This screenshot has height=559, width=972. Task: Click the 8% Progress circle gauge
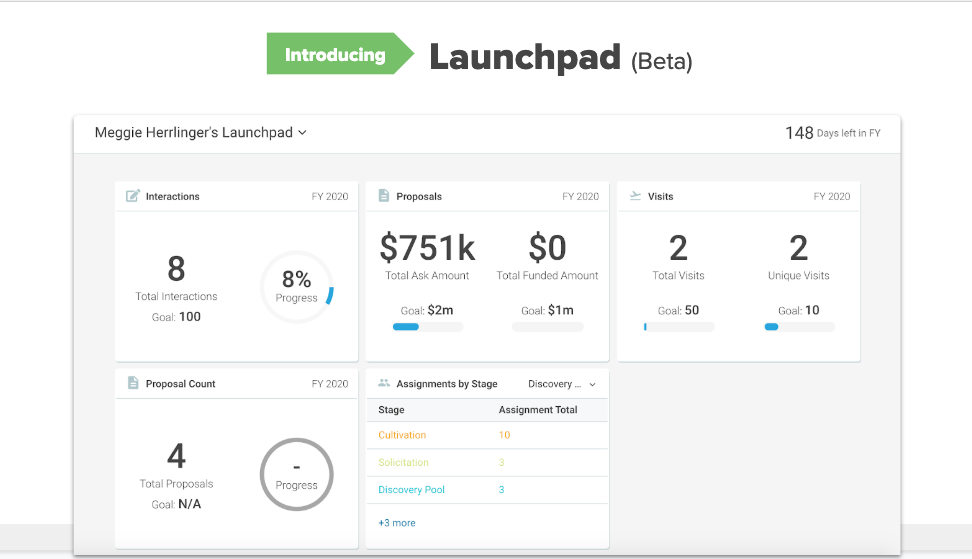tap(296, 287)
